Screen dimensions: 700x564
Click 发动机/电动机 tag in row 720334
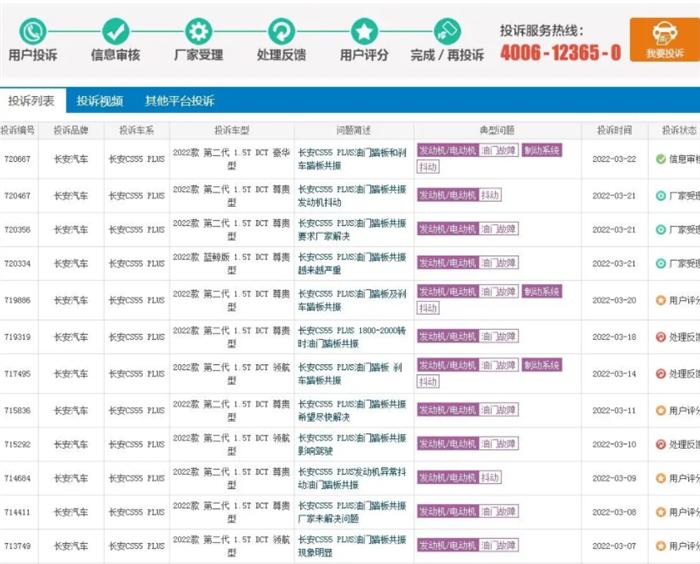click(x=448, y=263)
